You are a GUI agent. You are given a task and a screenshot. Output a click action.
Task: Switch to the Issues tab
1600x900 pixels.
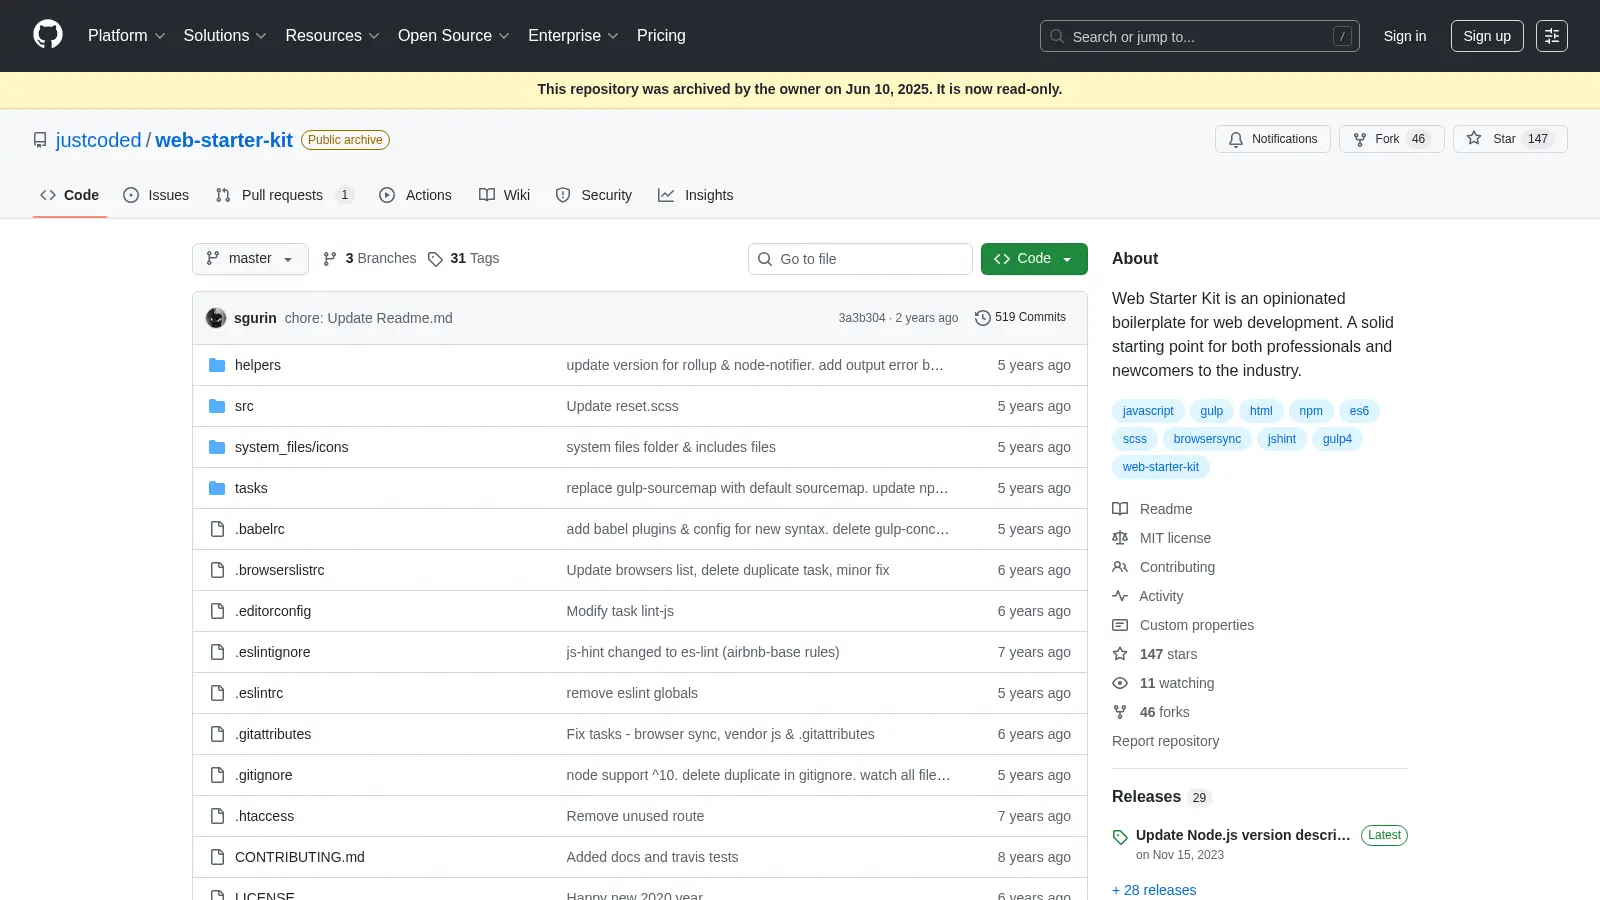156,195
